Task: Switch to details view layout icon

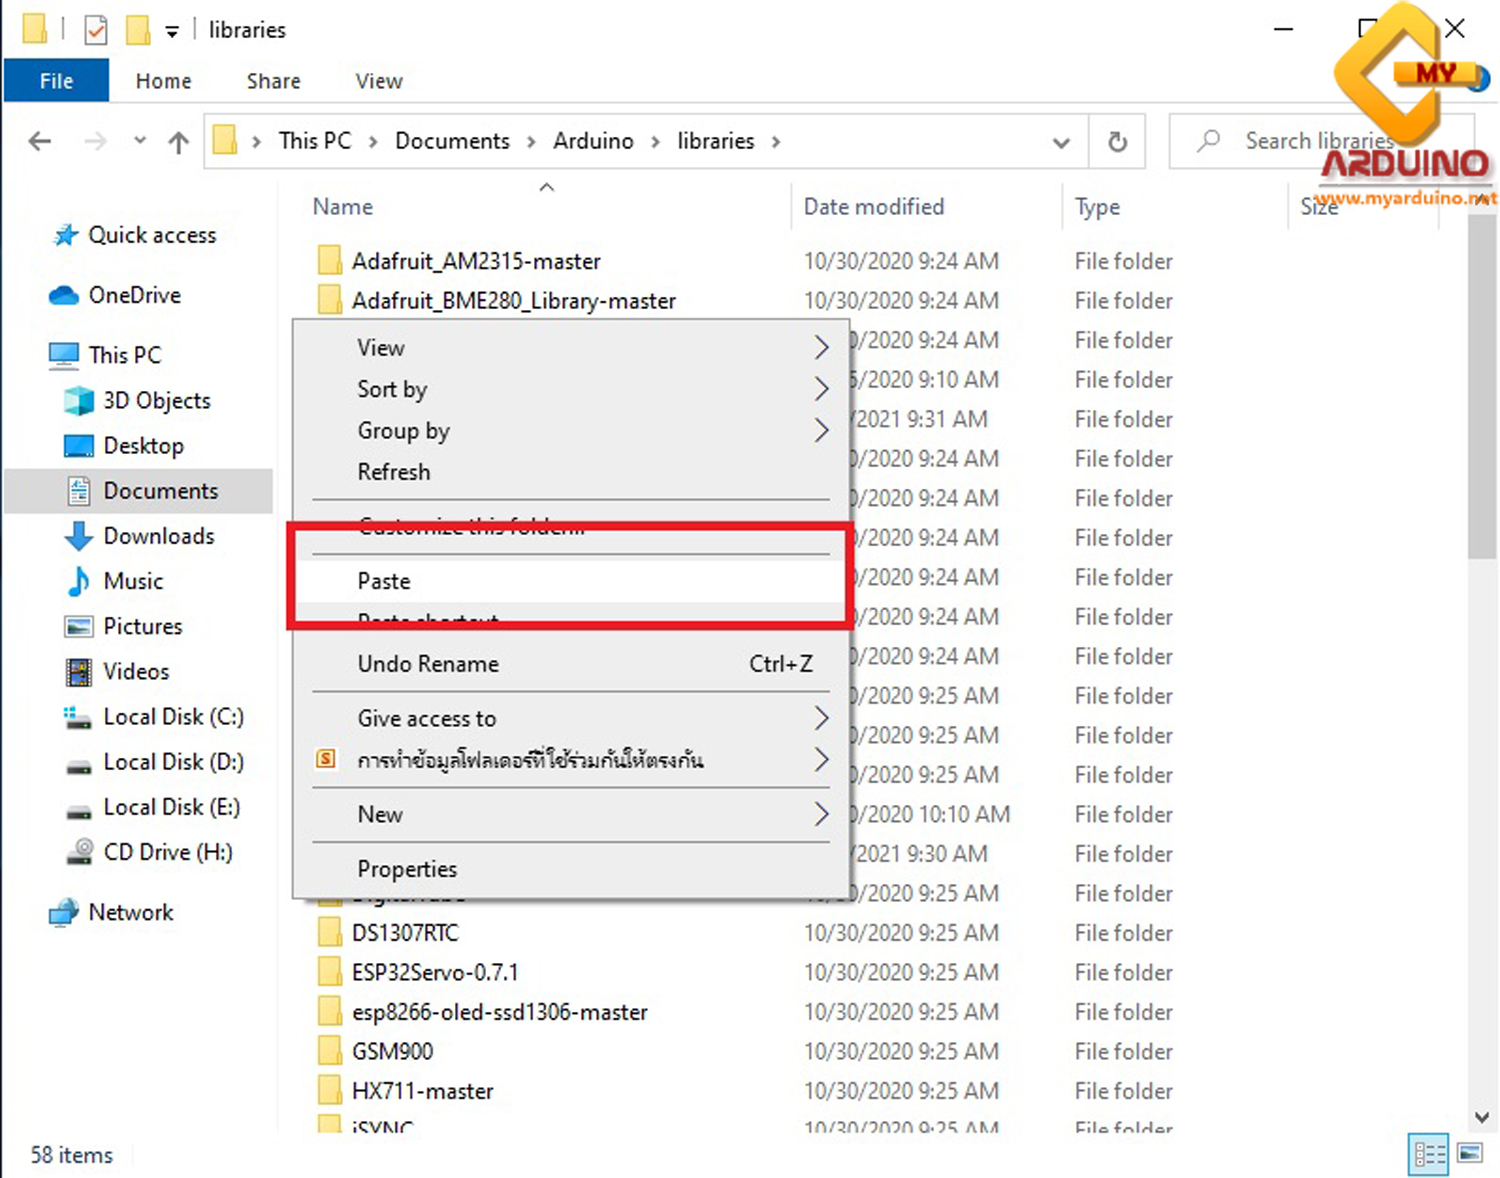Action: 1428,1154
